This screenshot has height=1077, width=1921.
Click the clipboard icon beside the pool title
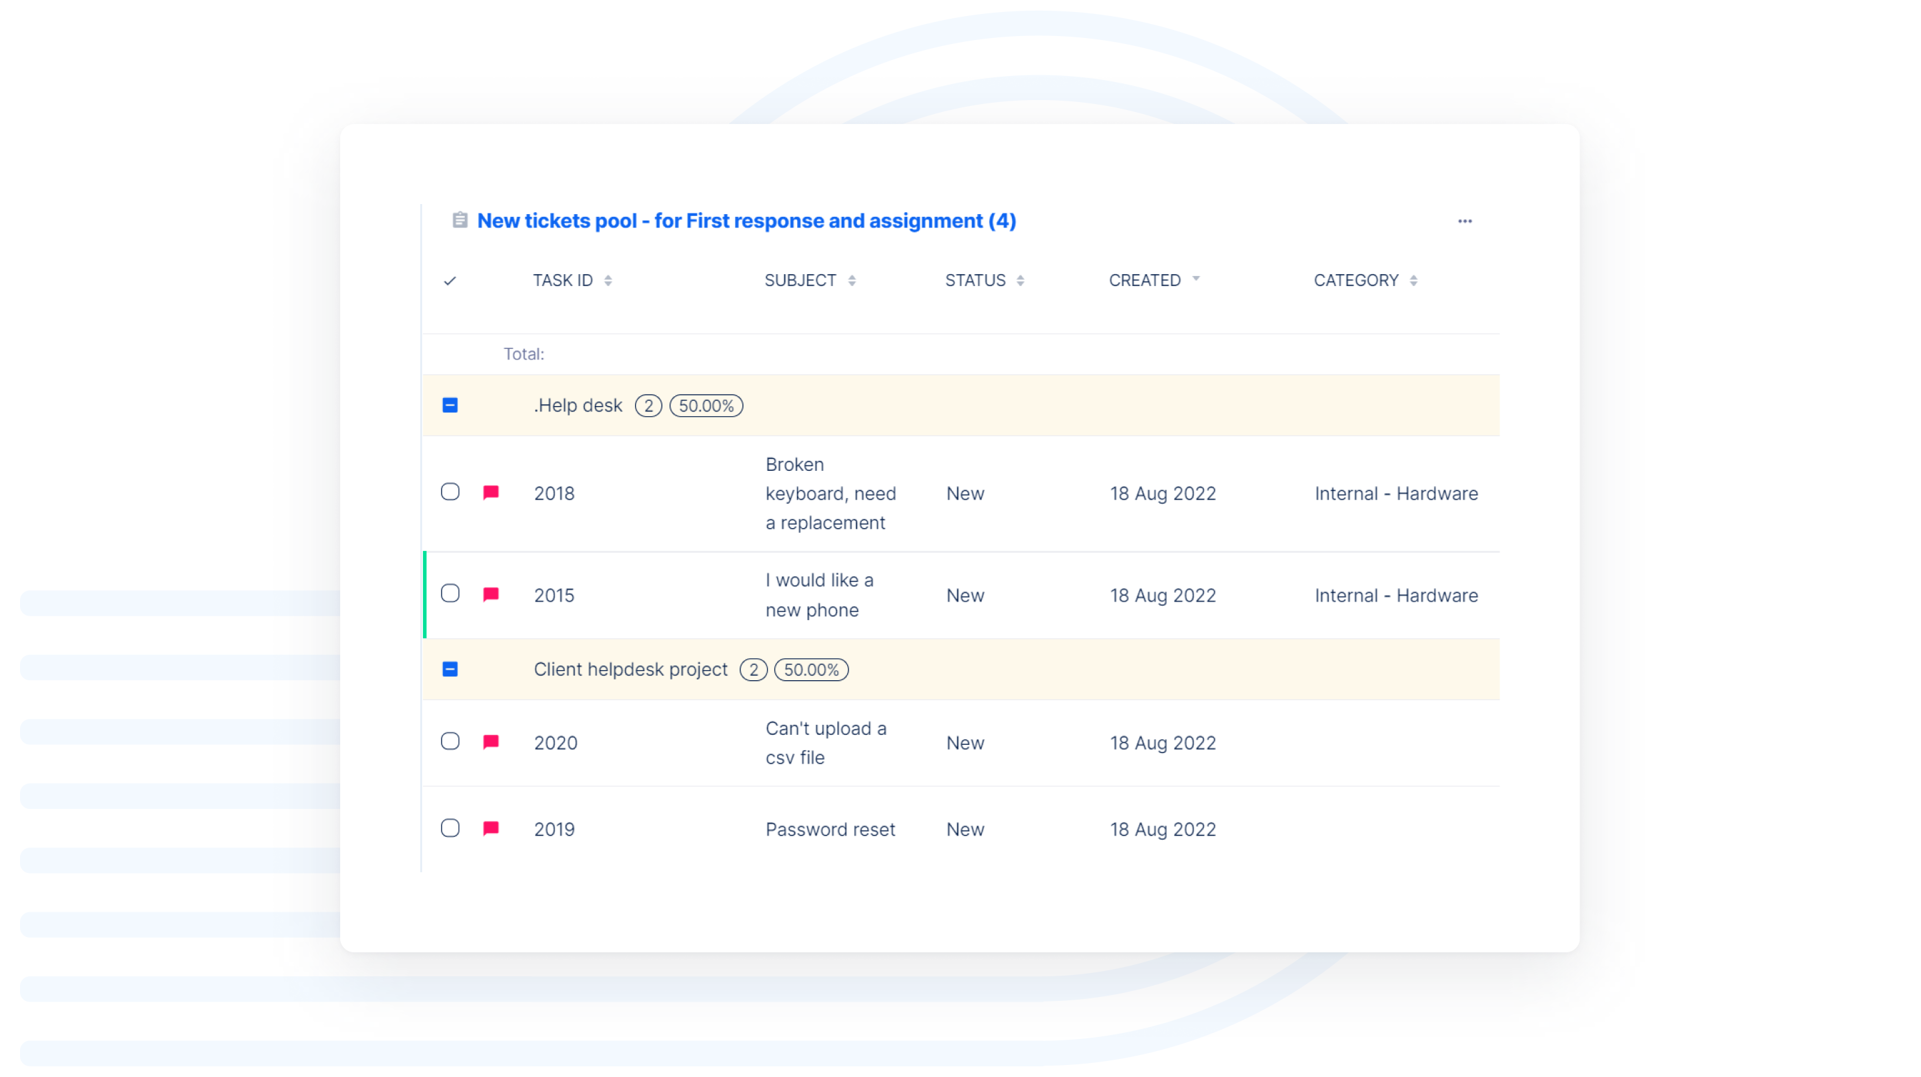coord(460,220)
